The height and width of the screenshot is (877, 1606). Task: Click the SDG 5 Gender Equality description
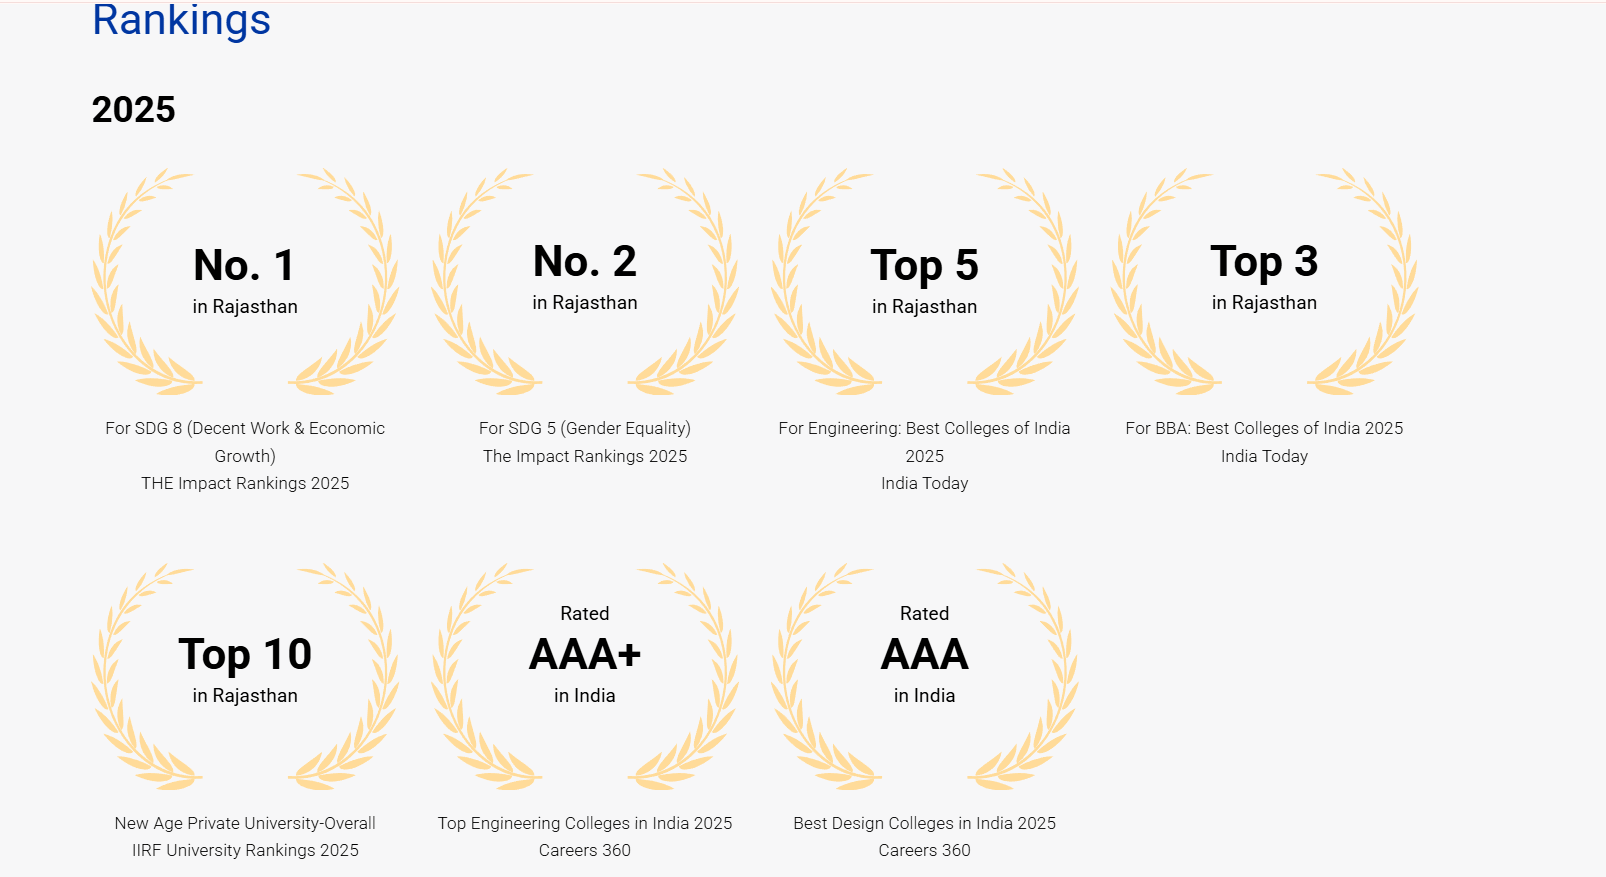click(585, 428)
